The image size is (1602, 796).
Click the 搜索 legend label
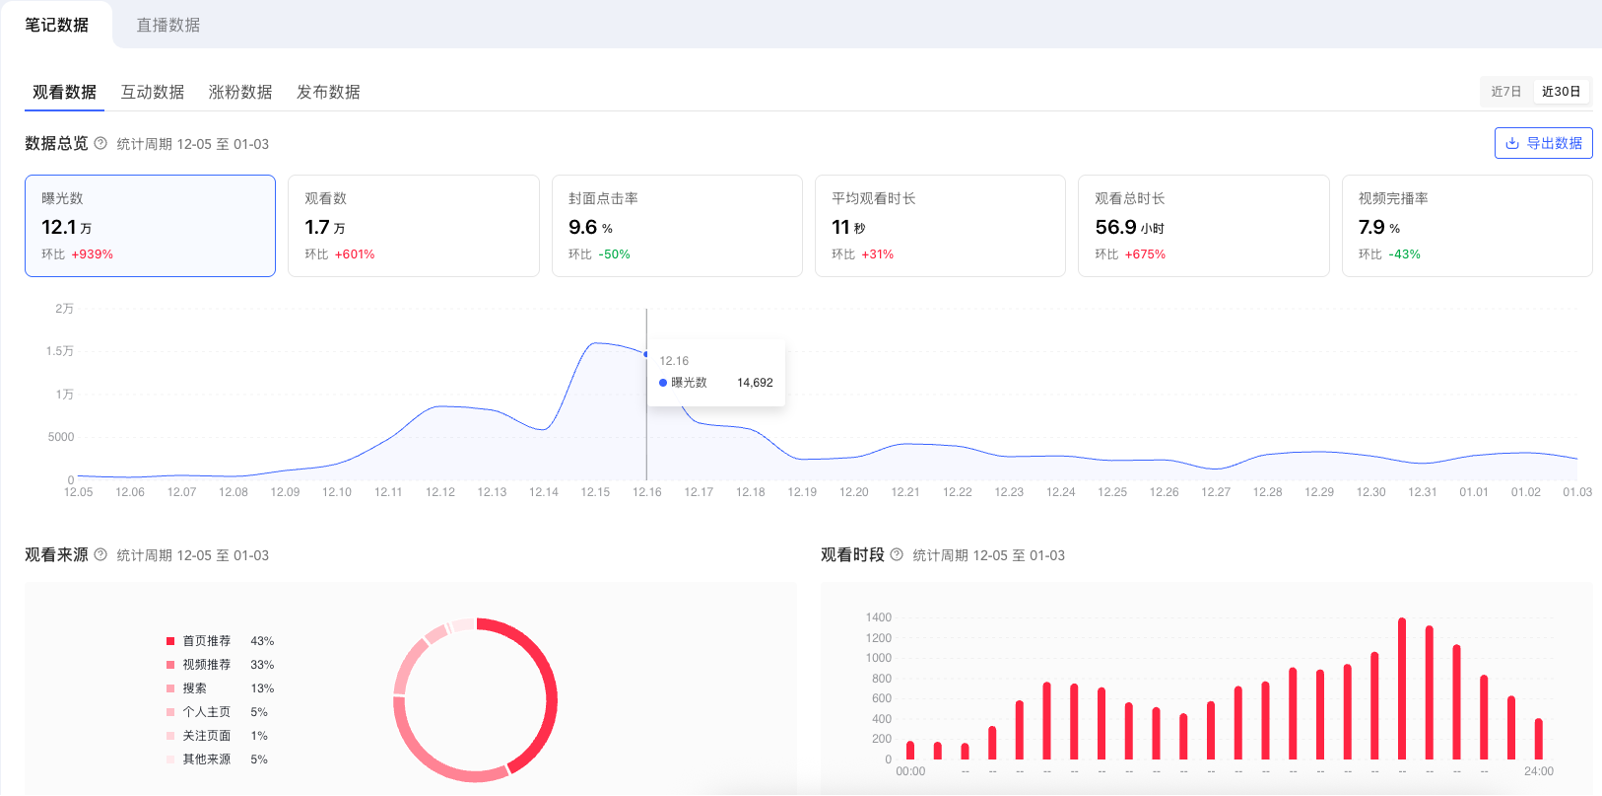click(194, 688)
